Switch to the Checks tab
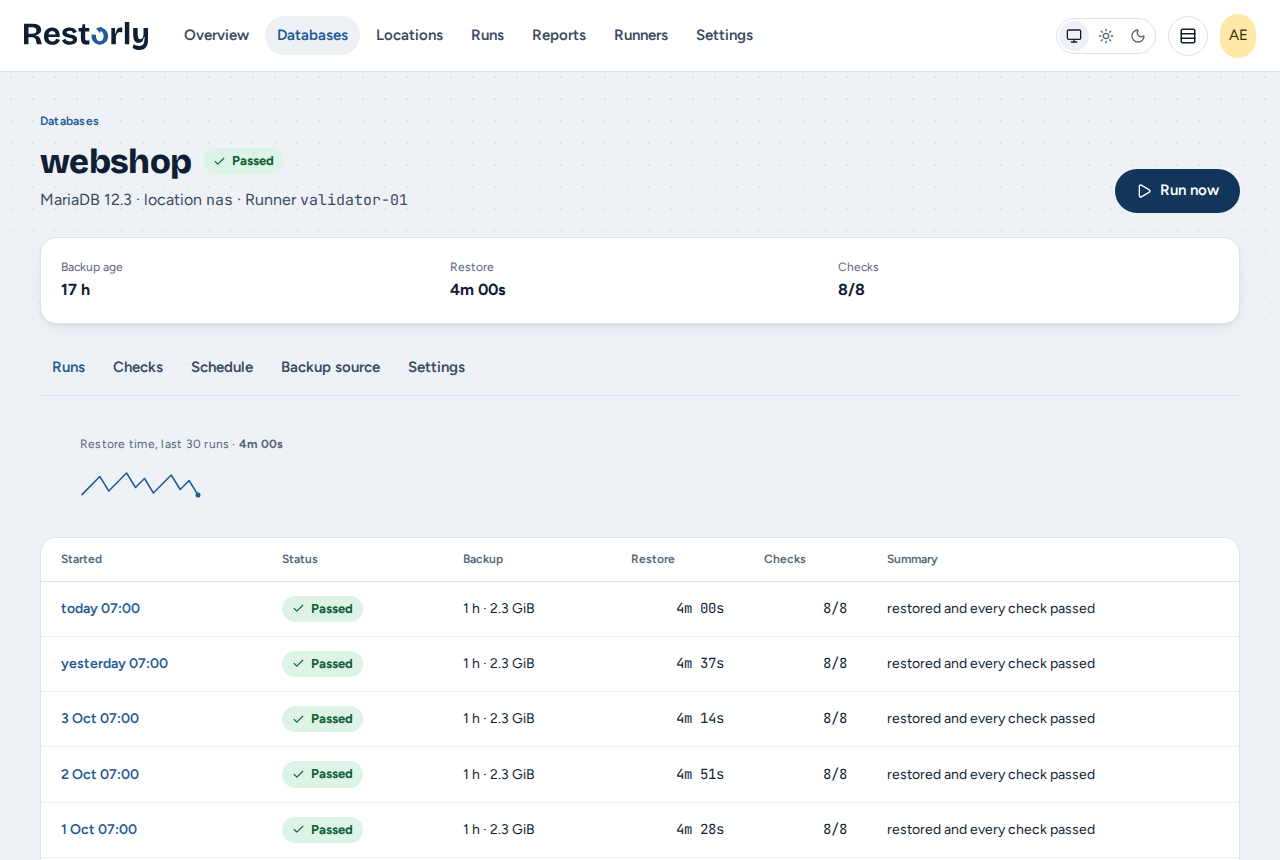Viewport: 1280px width, 860px height. [x=138, y=367]
